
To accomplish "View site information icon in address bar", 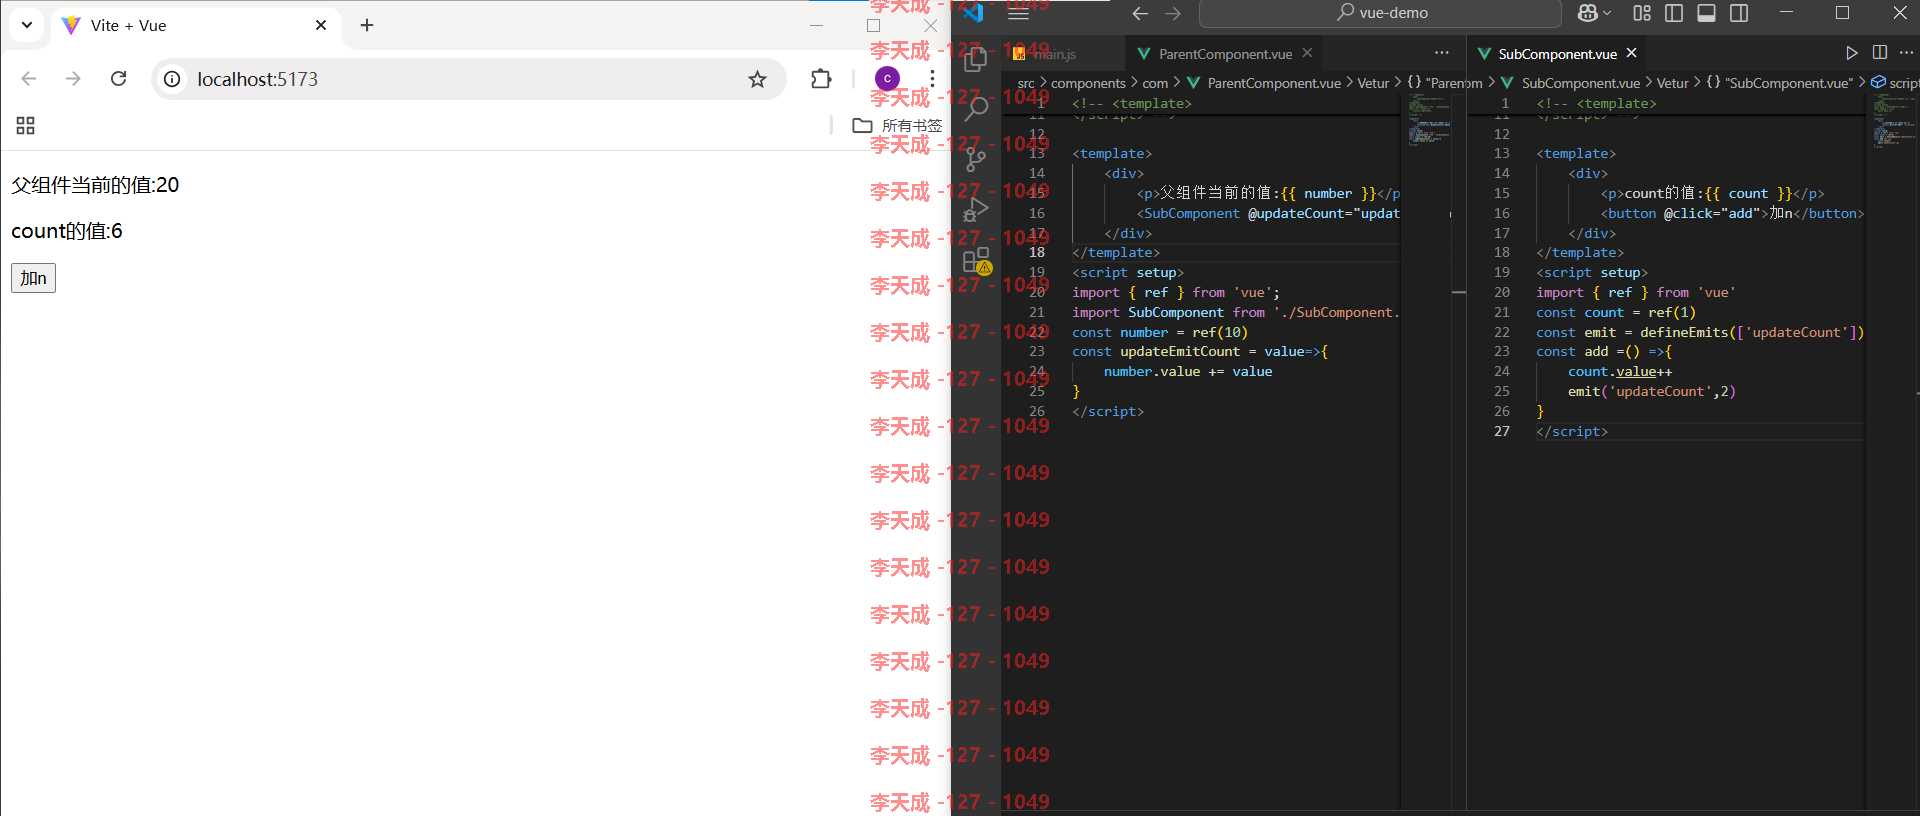I will [173, 79].
